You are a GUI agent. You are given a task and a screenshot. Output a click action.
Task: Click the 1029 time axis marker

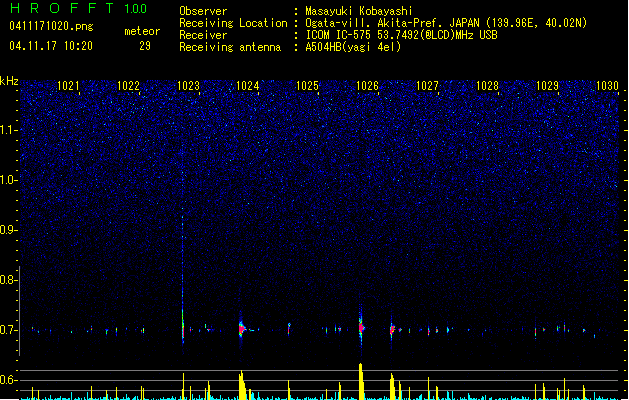(x=547, y=86)
